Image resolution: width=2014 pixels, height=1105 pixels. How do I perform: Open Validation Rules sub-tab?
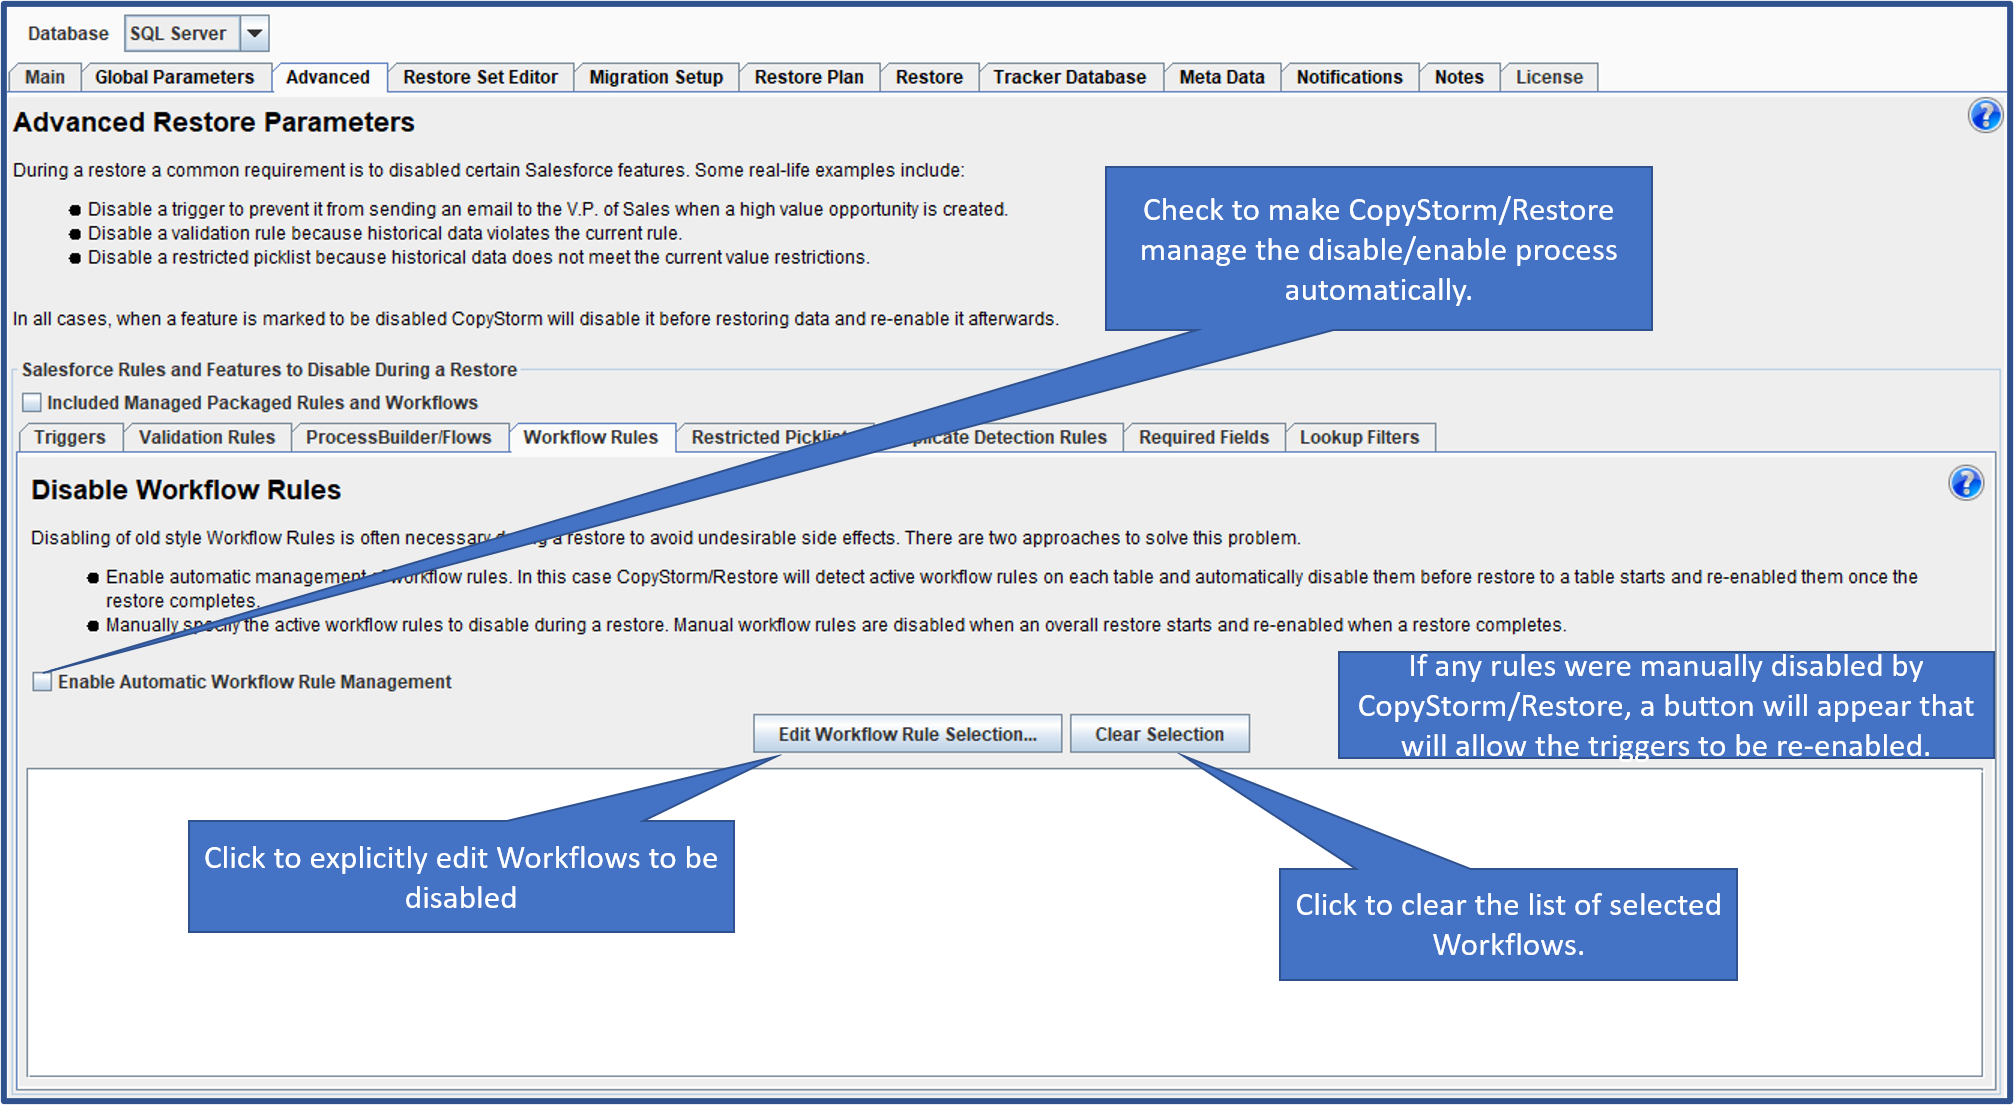pos(207,437)
